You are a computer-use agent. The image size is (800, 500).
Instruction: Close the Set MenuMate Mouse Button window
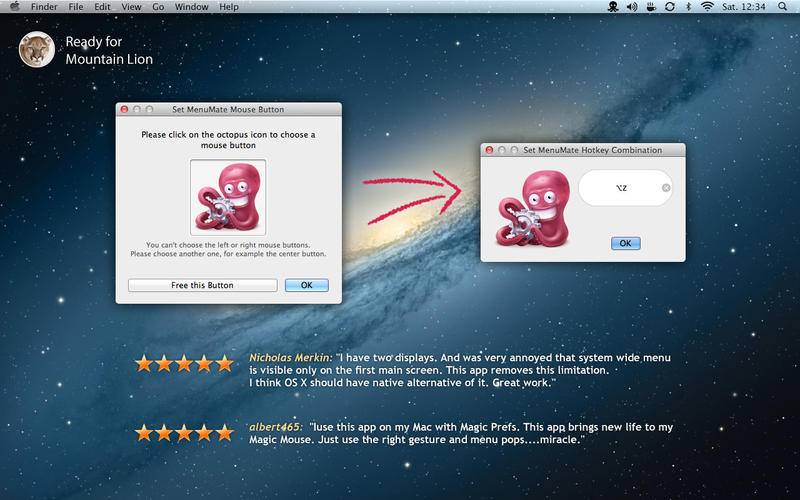tap(124, 109)
